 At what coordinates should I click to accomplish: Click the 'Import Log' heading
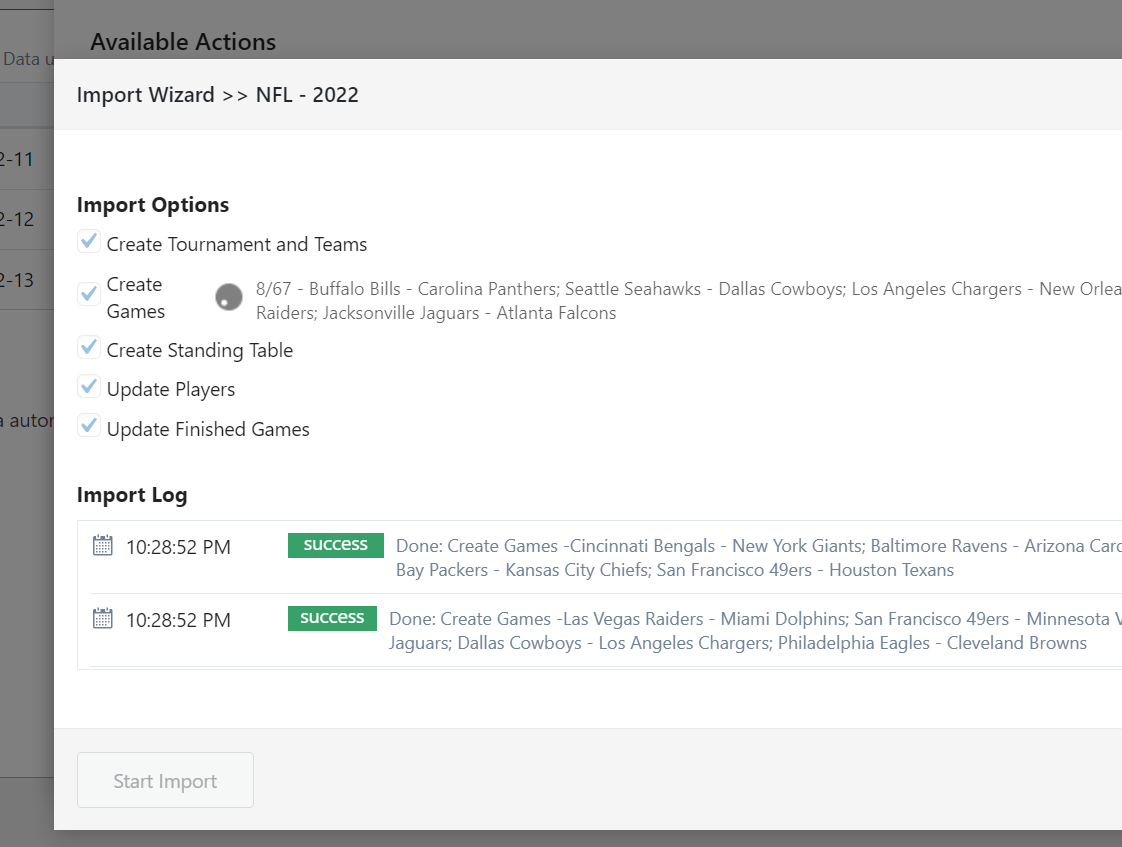(x=132, y=495)
